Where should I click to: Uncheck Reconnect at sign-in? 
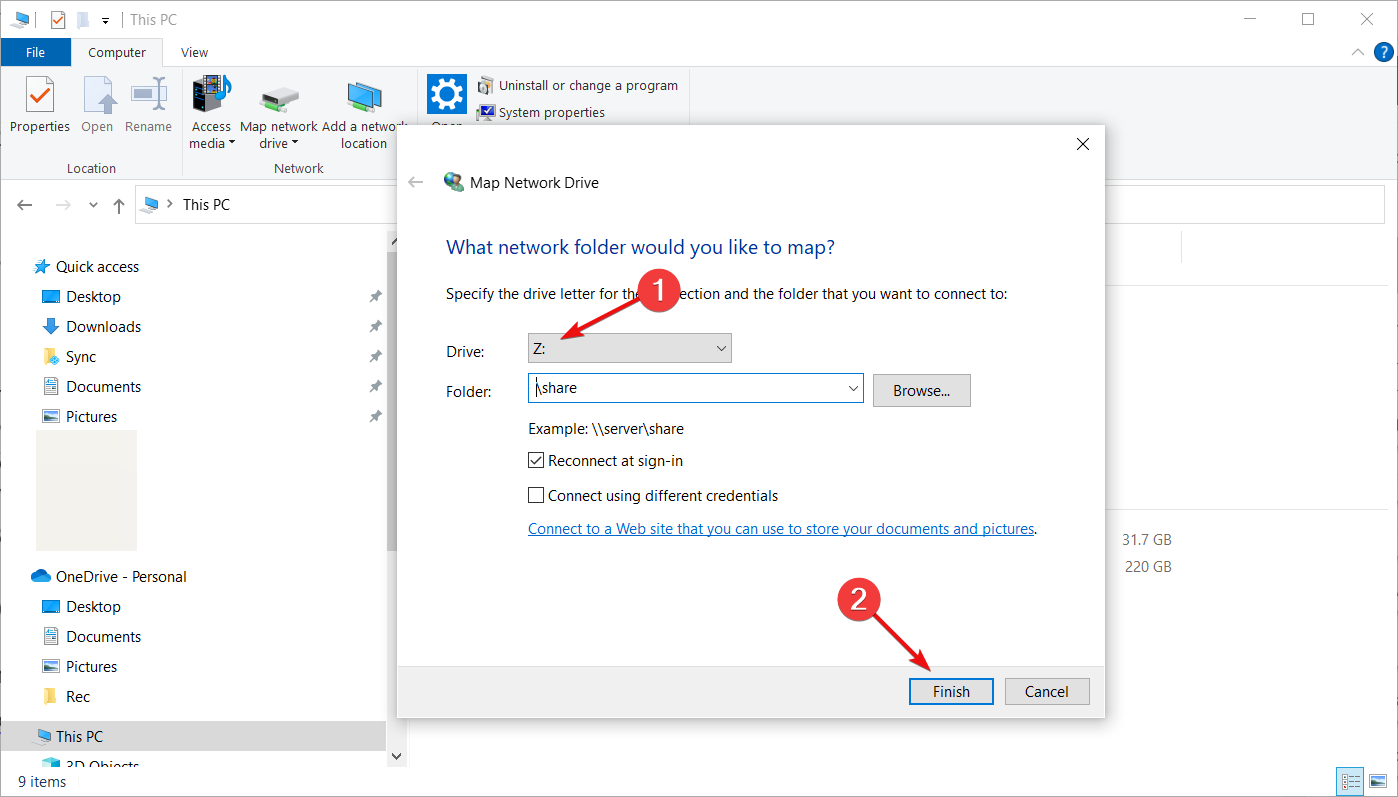[536, 461]
